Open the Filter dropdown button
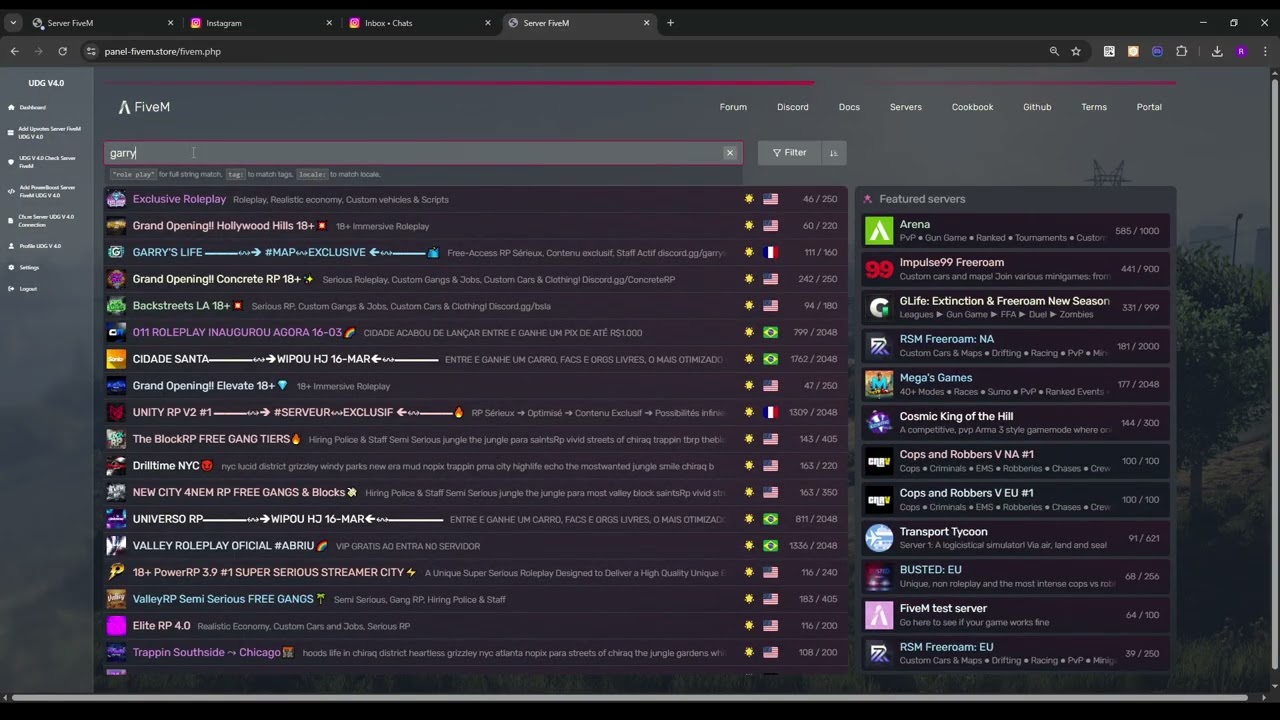The image size is (1280, 720). (x=790, y=153)
